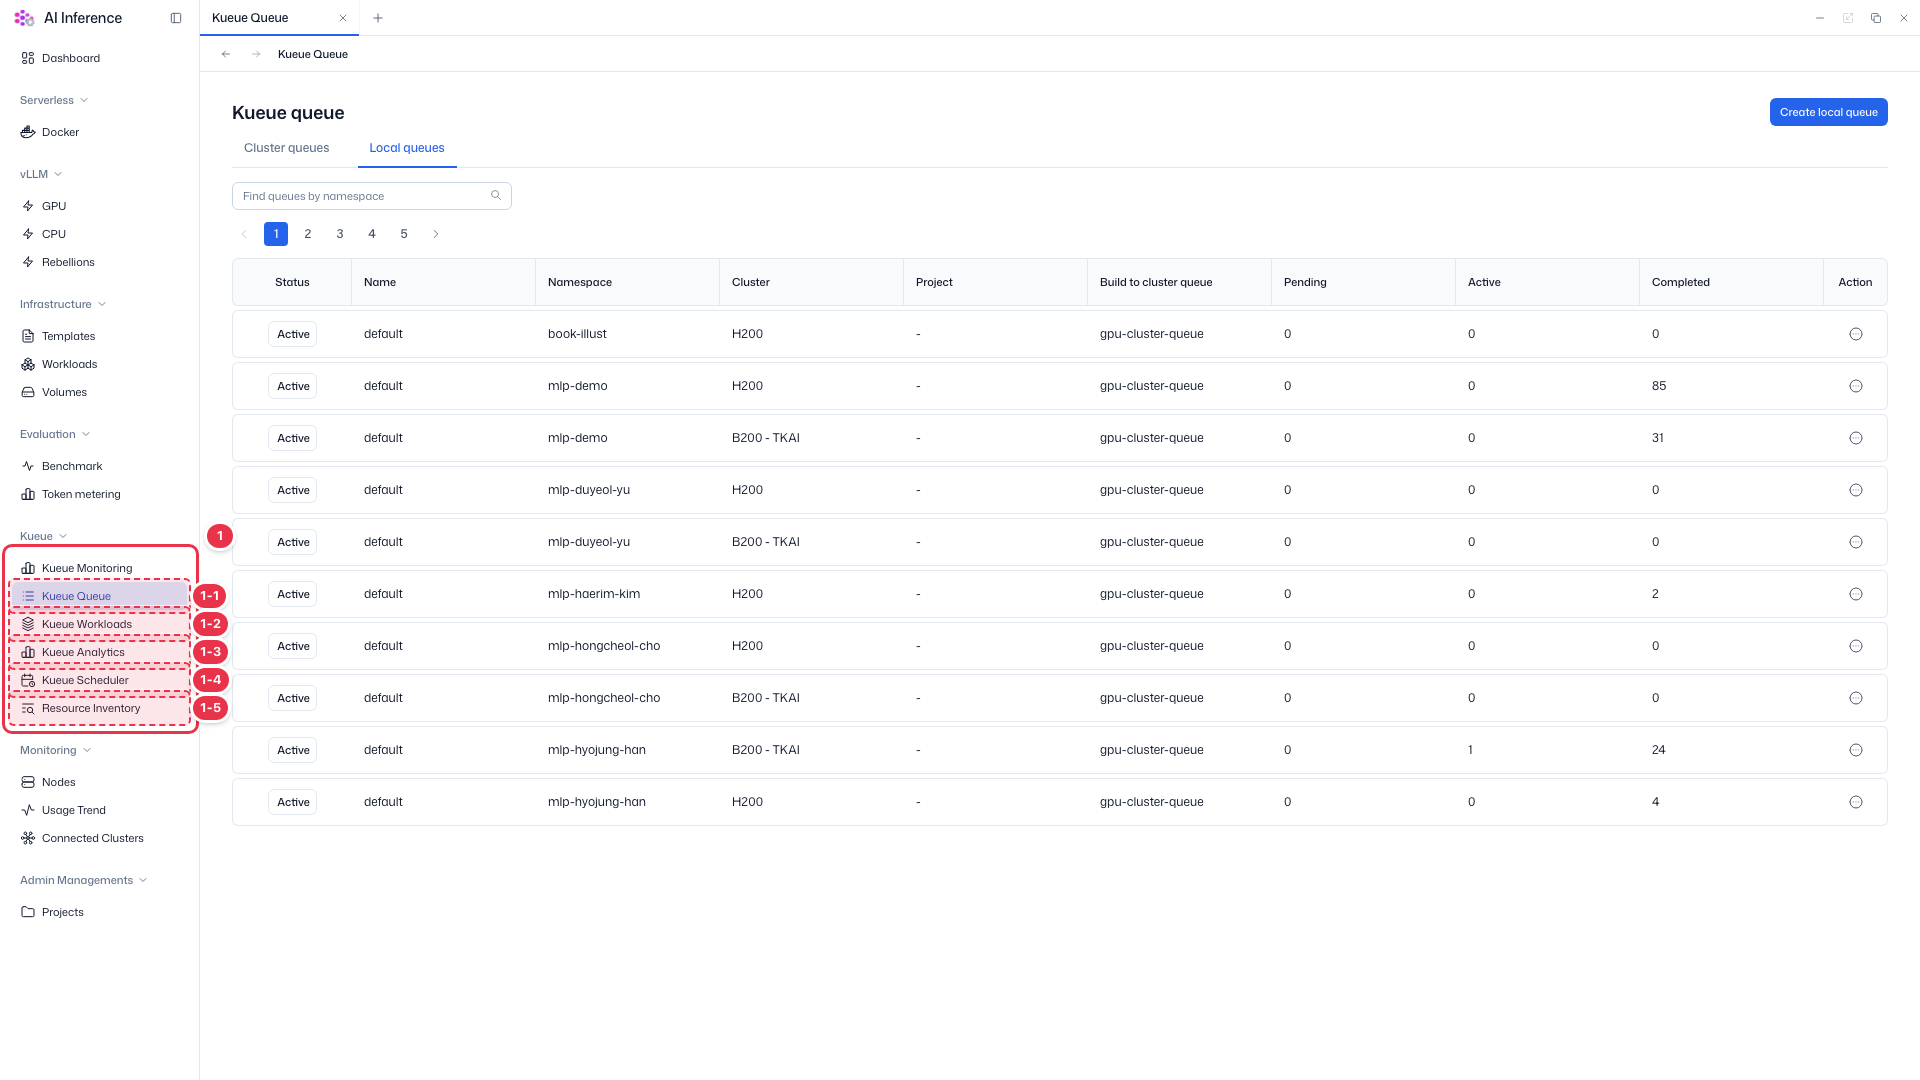Click Active status of mlp-hyojung-han H200 row
Viewport: 1920px width, 1080px height.
293,802
